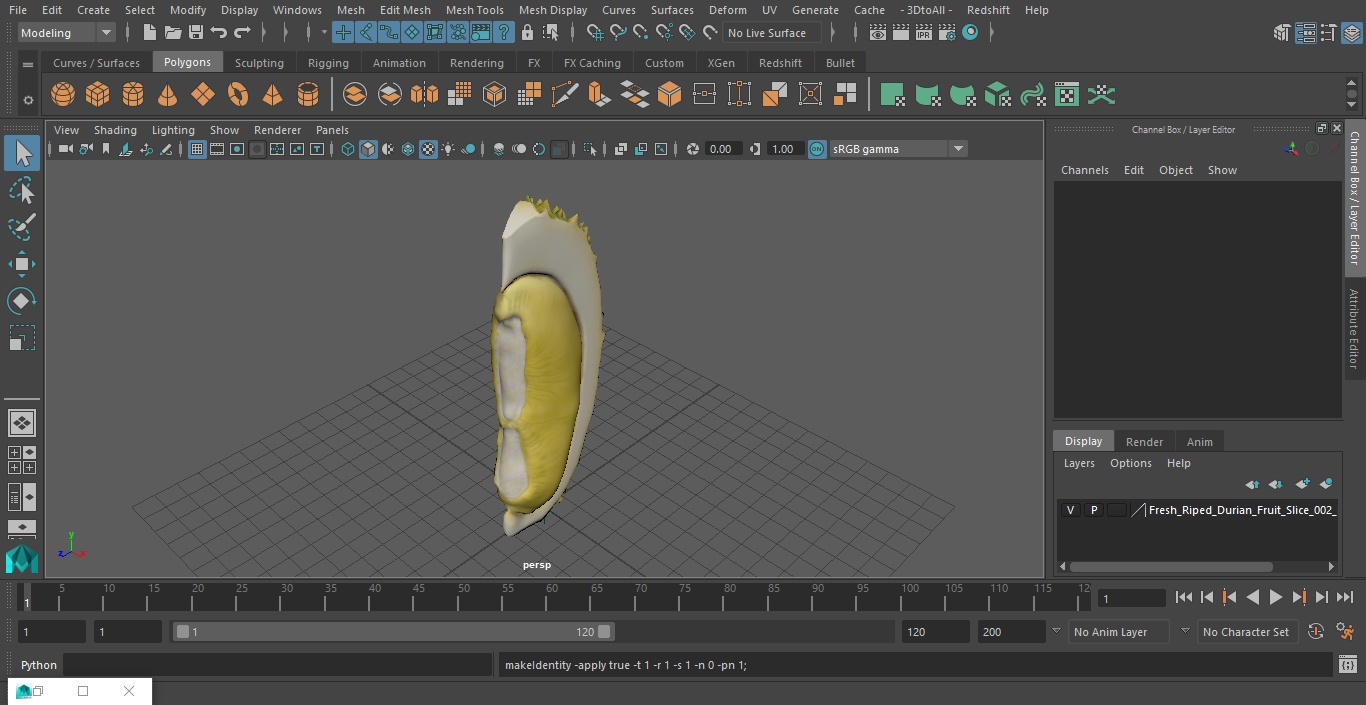Create a polygon torus from shelf
1366x705 pixels.
[x=238, y=95]
